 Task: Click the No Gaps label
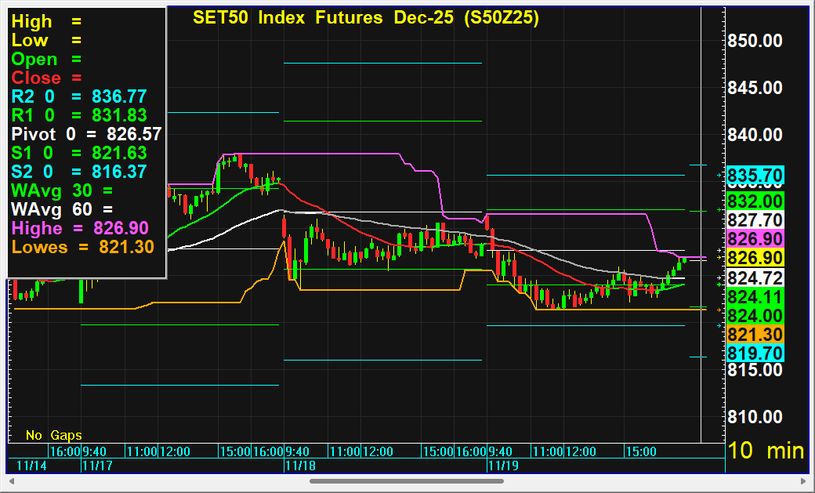point(54,435)
